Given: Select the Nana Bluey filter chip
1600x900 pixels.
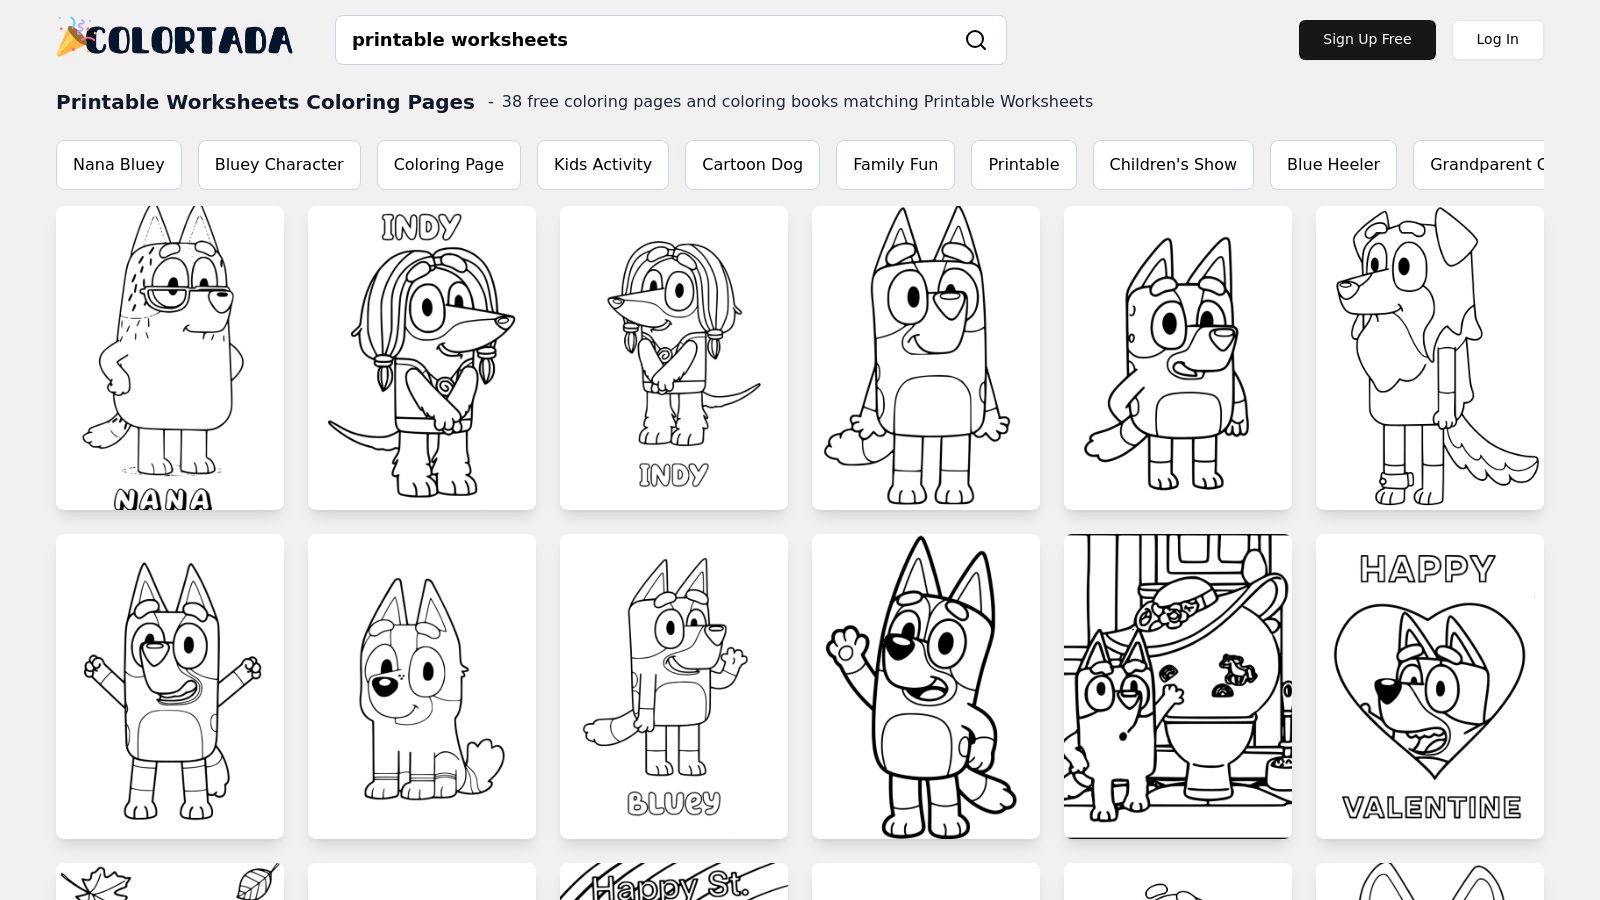Looking at the screenshot, I should coord(118,164).
